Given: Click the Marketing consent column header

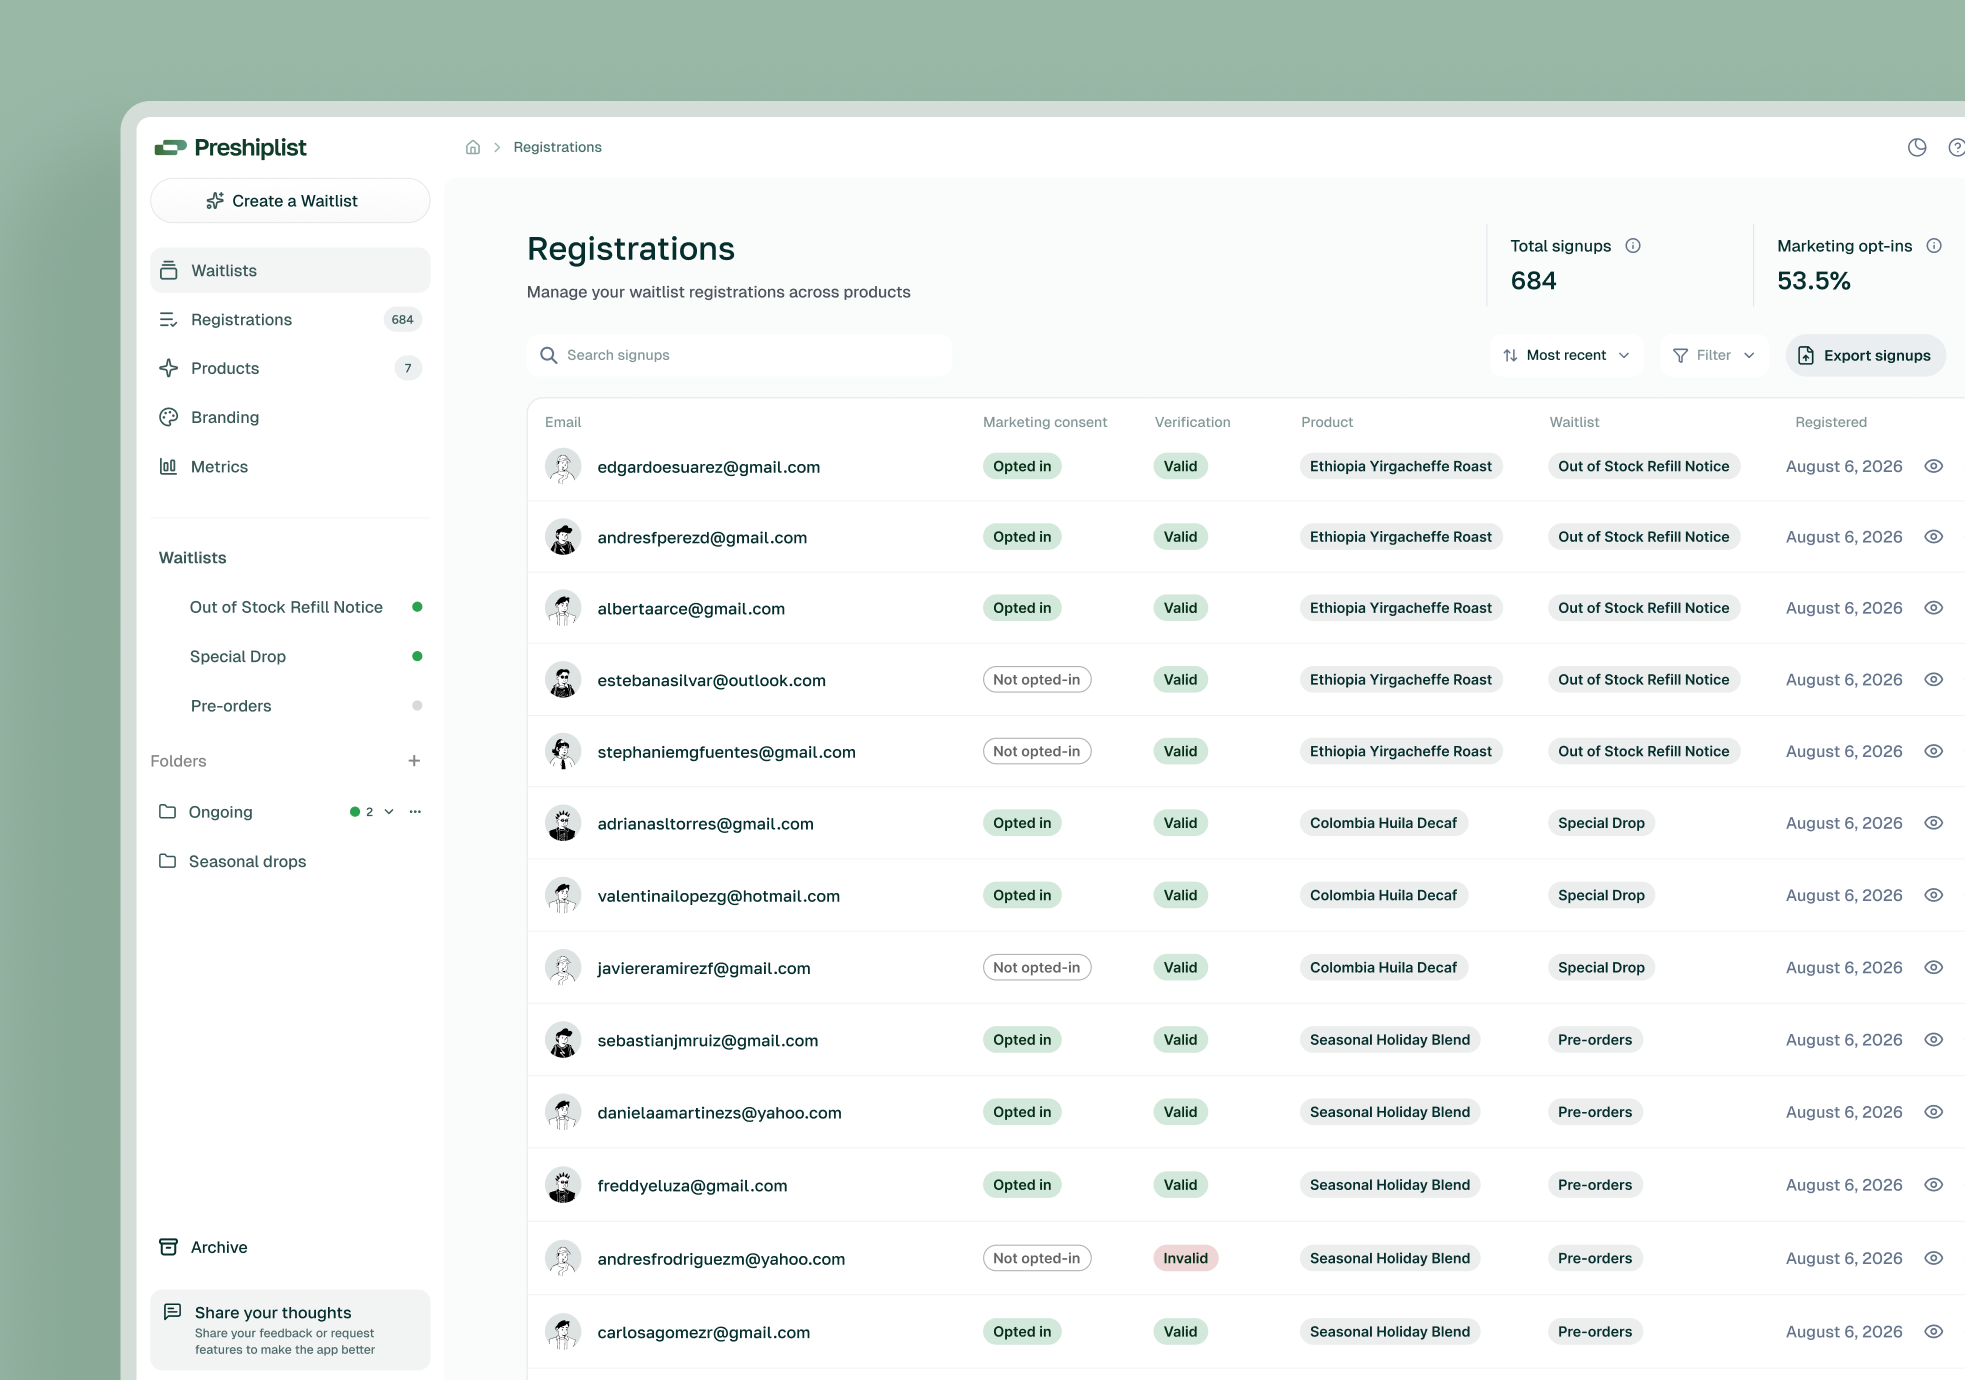Looking at the screenshot, I should click(1045, 422).
